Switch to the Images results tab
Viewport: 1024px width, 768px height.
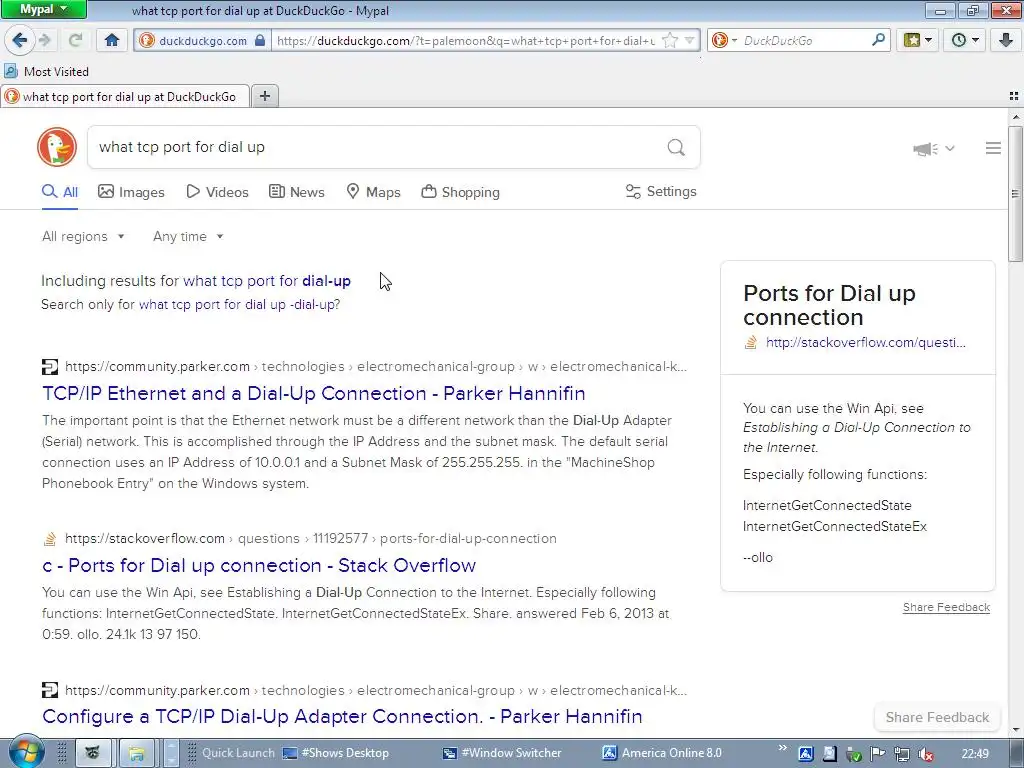[x=131, y=192]
